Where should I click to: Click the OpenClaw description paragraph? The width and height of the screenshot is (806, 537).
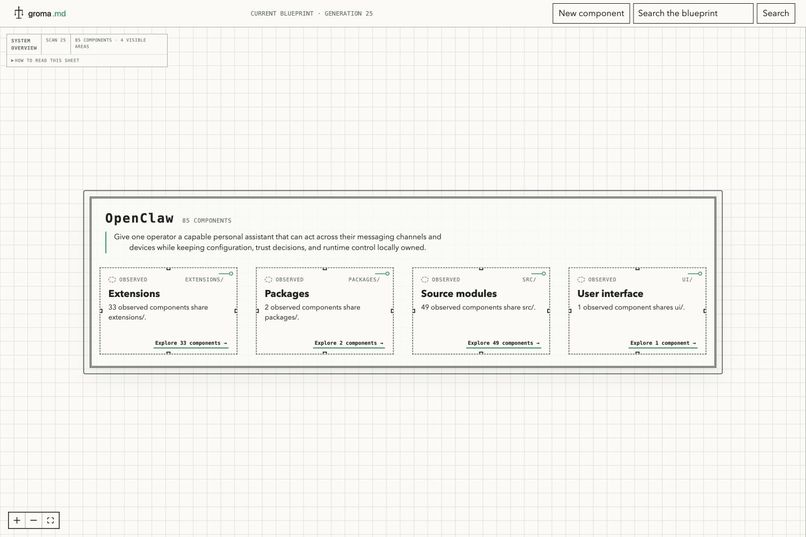point(278,242)
